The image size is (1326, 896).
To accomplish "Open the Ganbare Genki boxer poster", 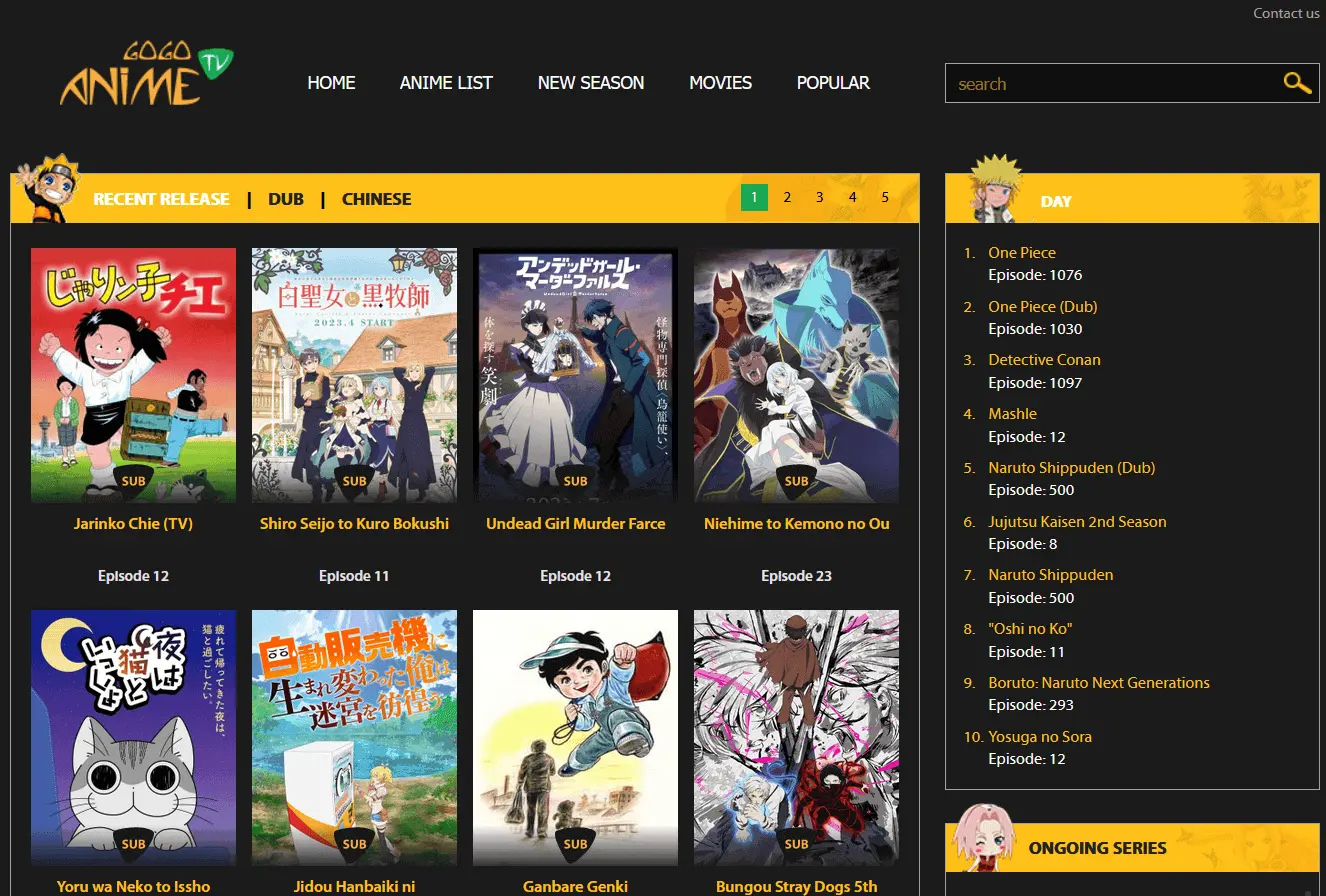I will pos(575,738).
